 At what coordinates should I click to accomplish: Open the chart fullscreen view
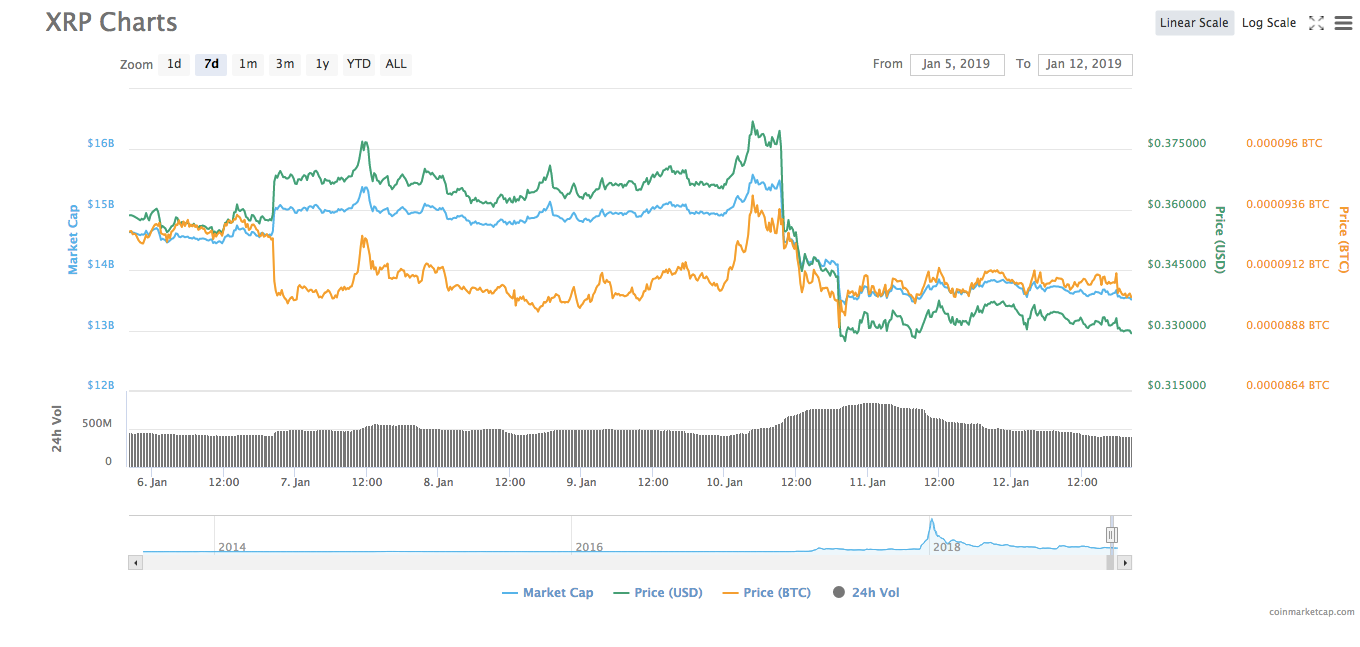(x=1316, y=22)
